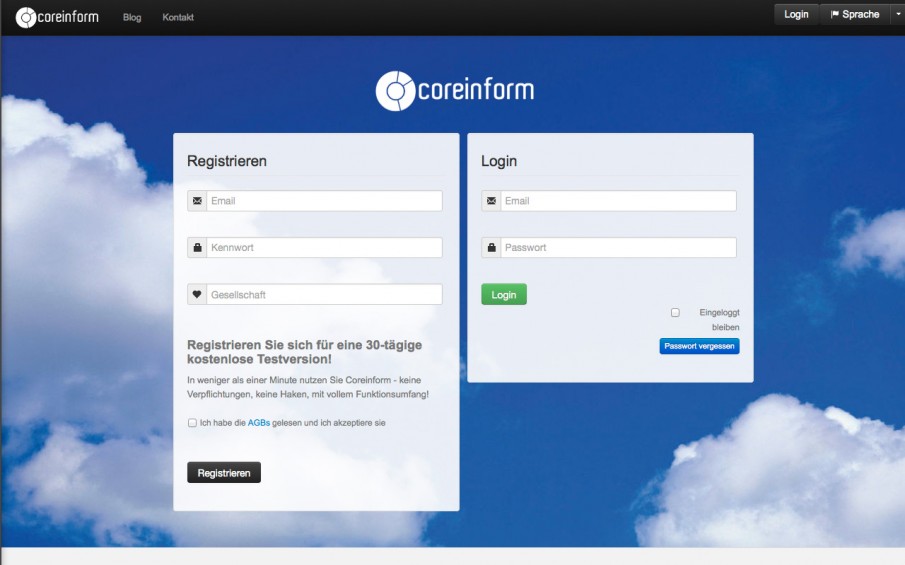The image size is (905, 565).
Task: Tick the AGBs acceptance checkbox
Action: (x=192, y=423)
